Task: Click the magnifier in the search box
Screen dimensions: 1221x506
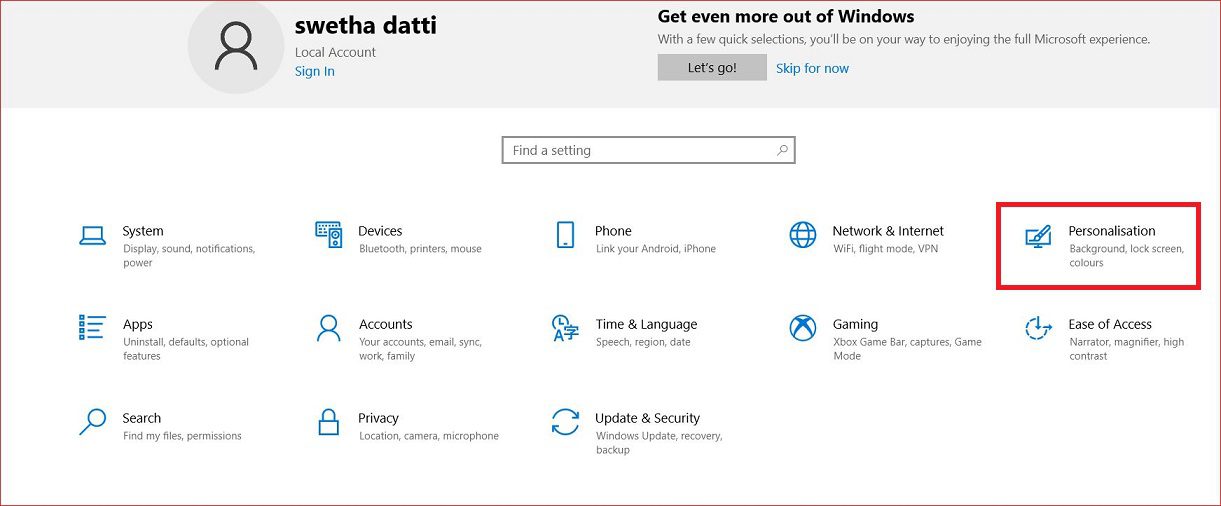Action: [x=782, y=151]
